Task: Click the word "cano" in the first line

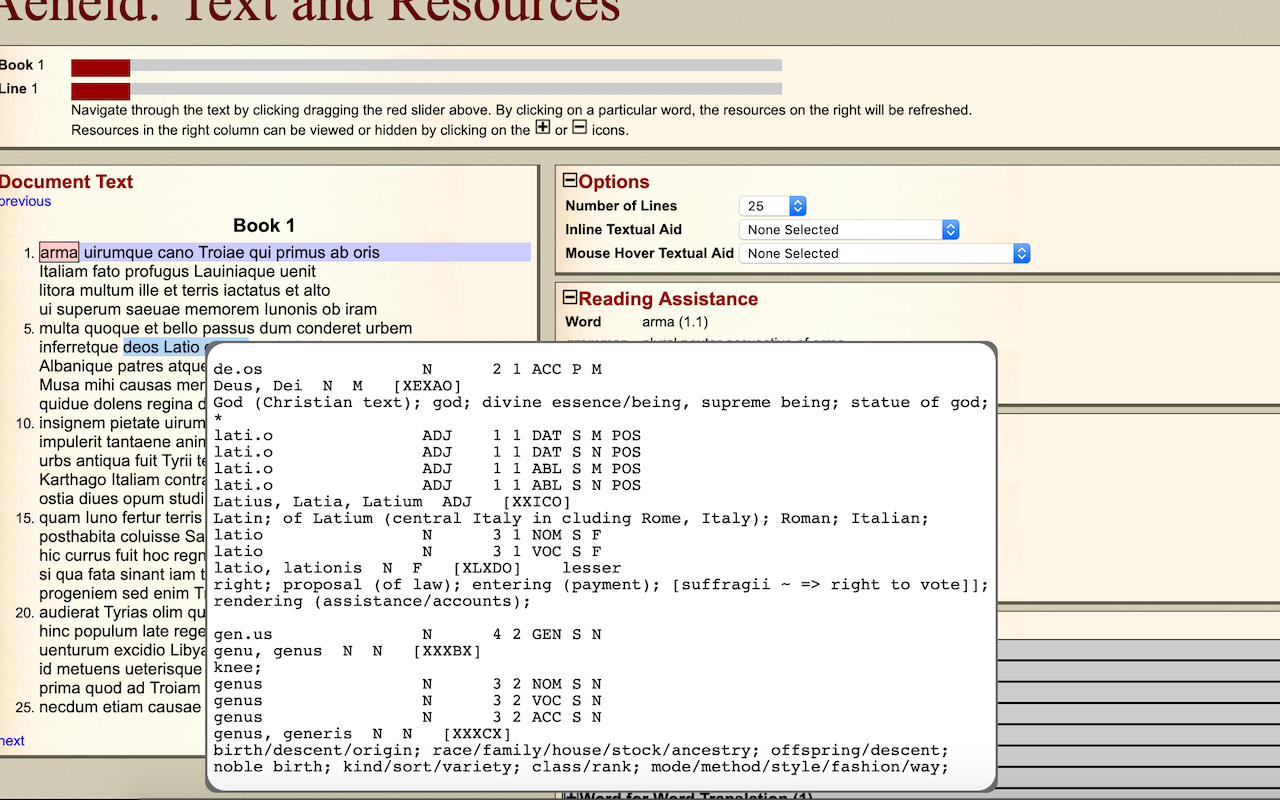Action: pyautogui.click(x=175, y=252)
